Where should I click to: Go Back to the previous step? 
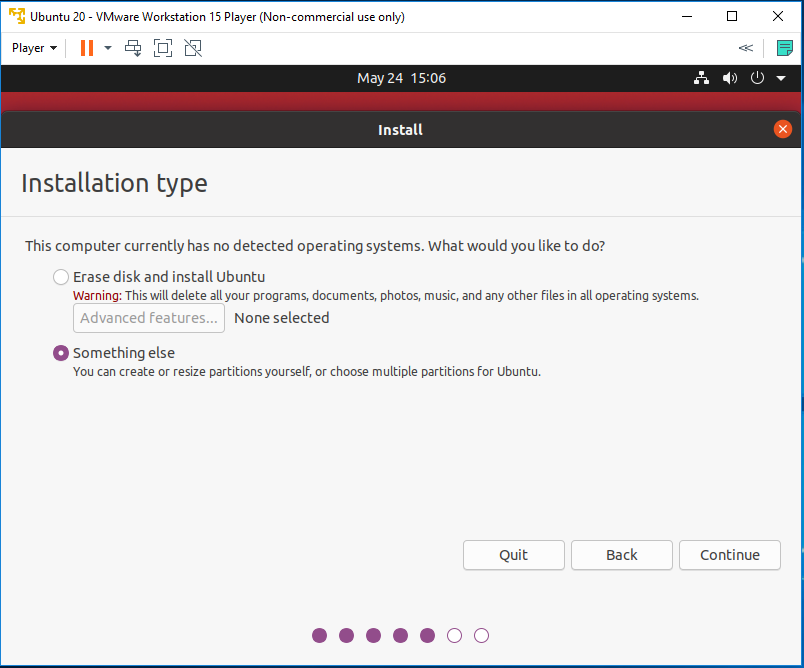622,555
